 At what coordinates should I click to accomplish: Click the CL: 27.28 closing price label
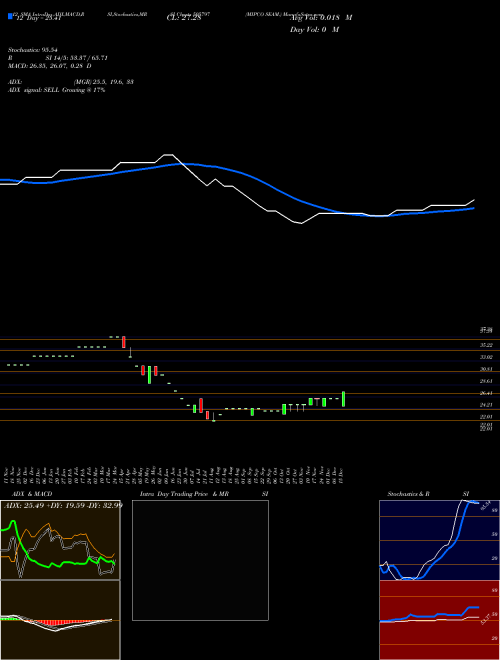tap(184, 18)
